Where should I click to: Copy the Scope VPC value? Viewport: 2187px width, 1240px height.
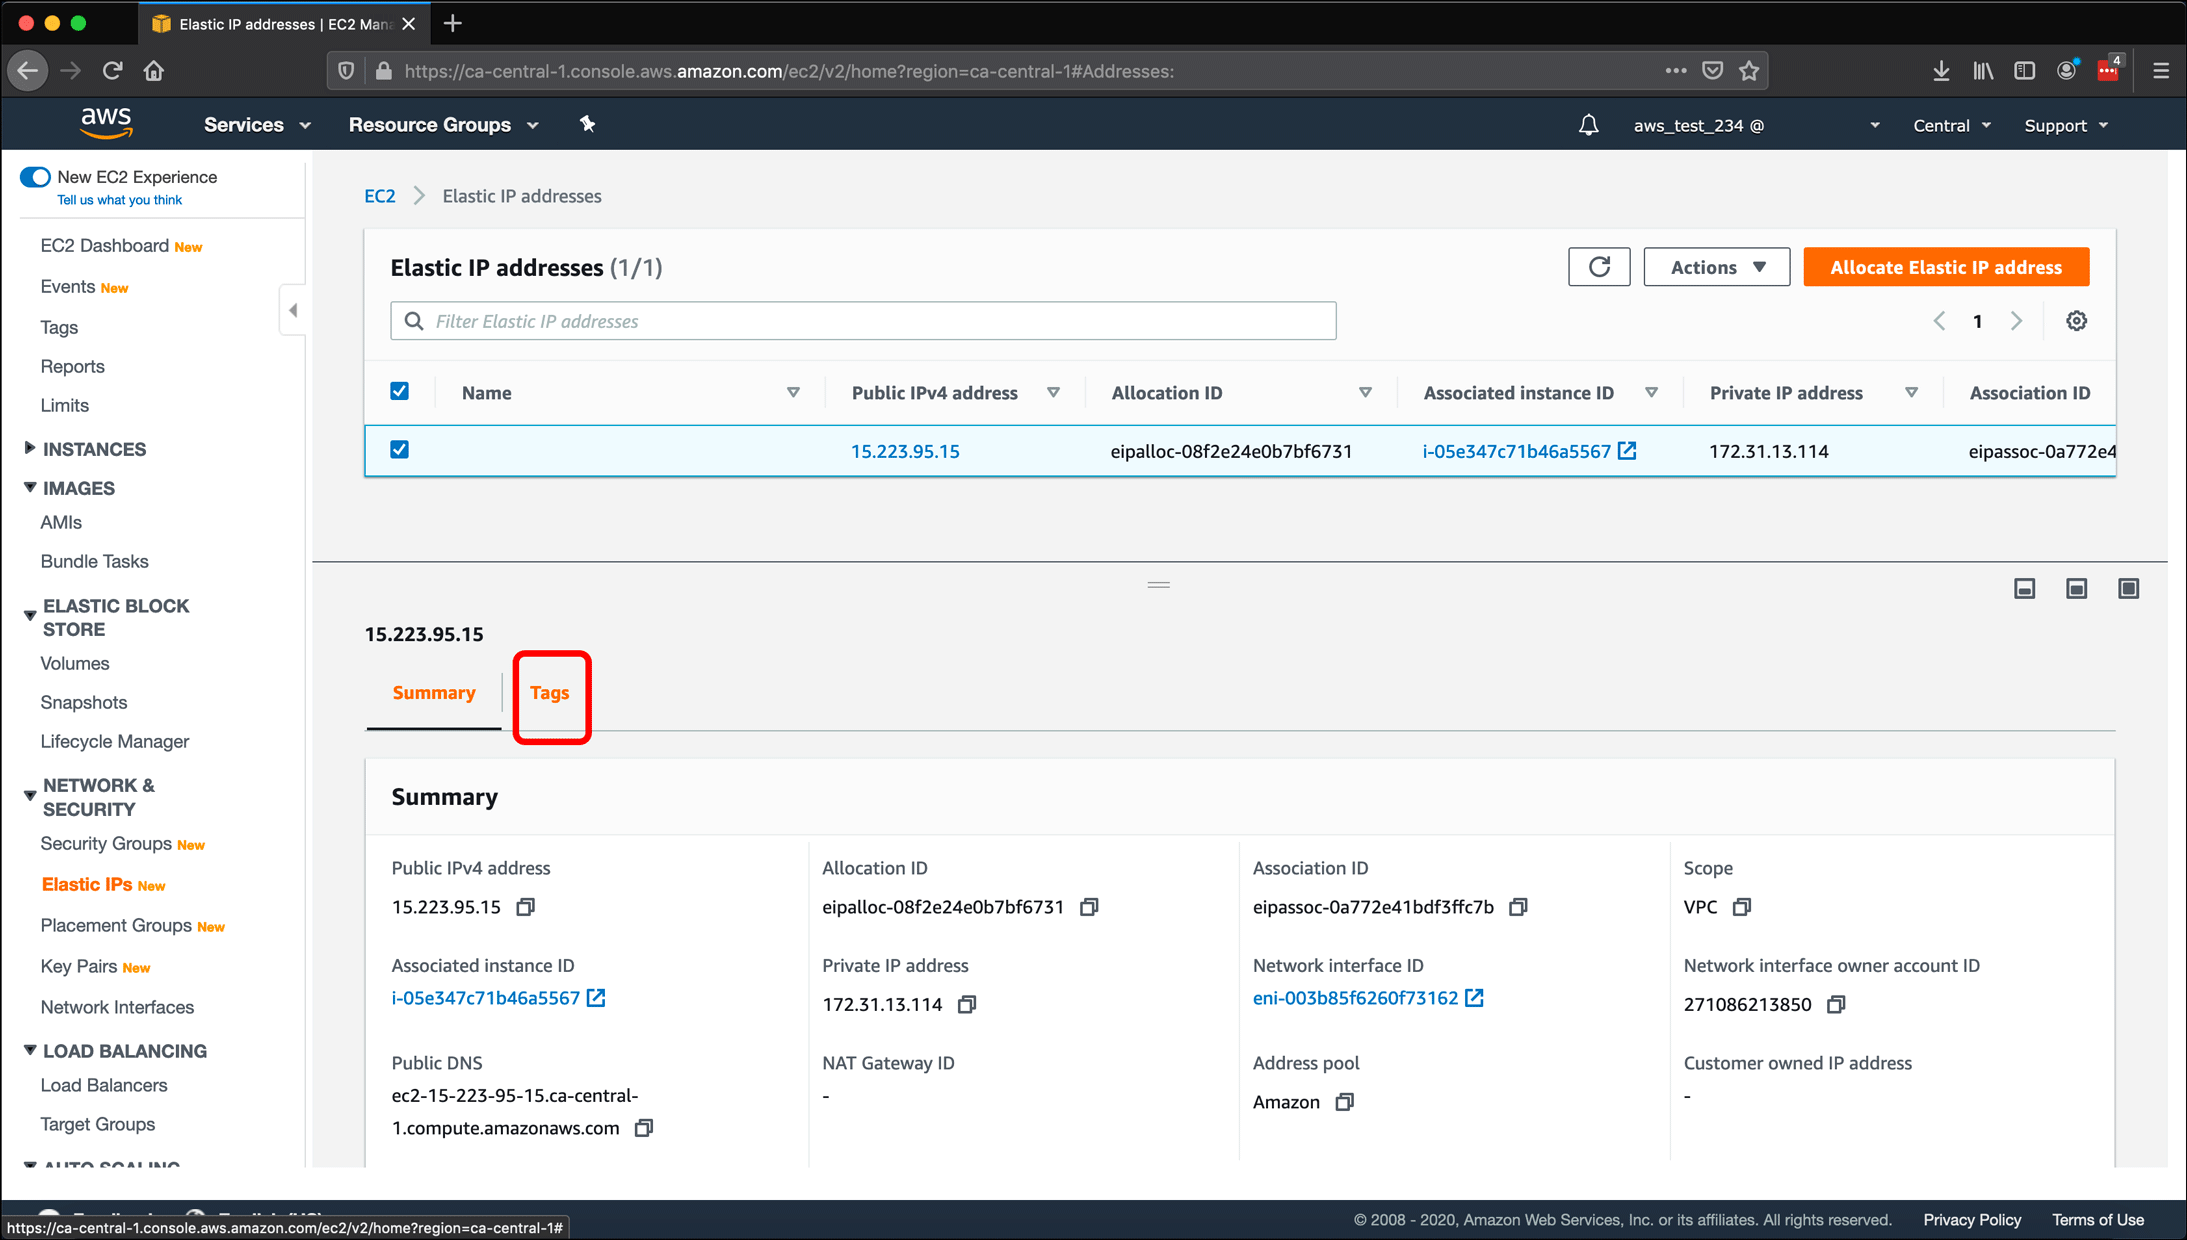pos(1742,907)
